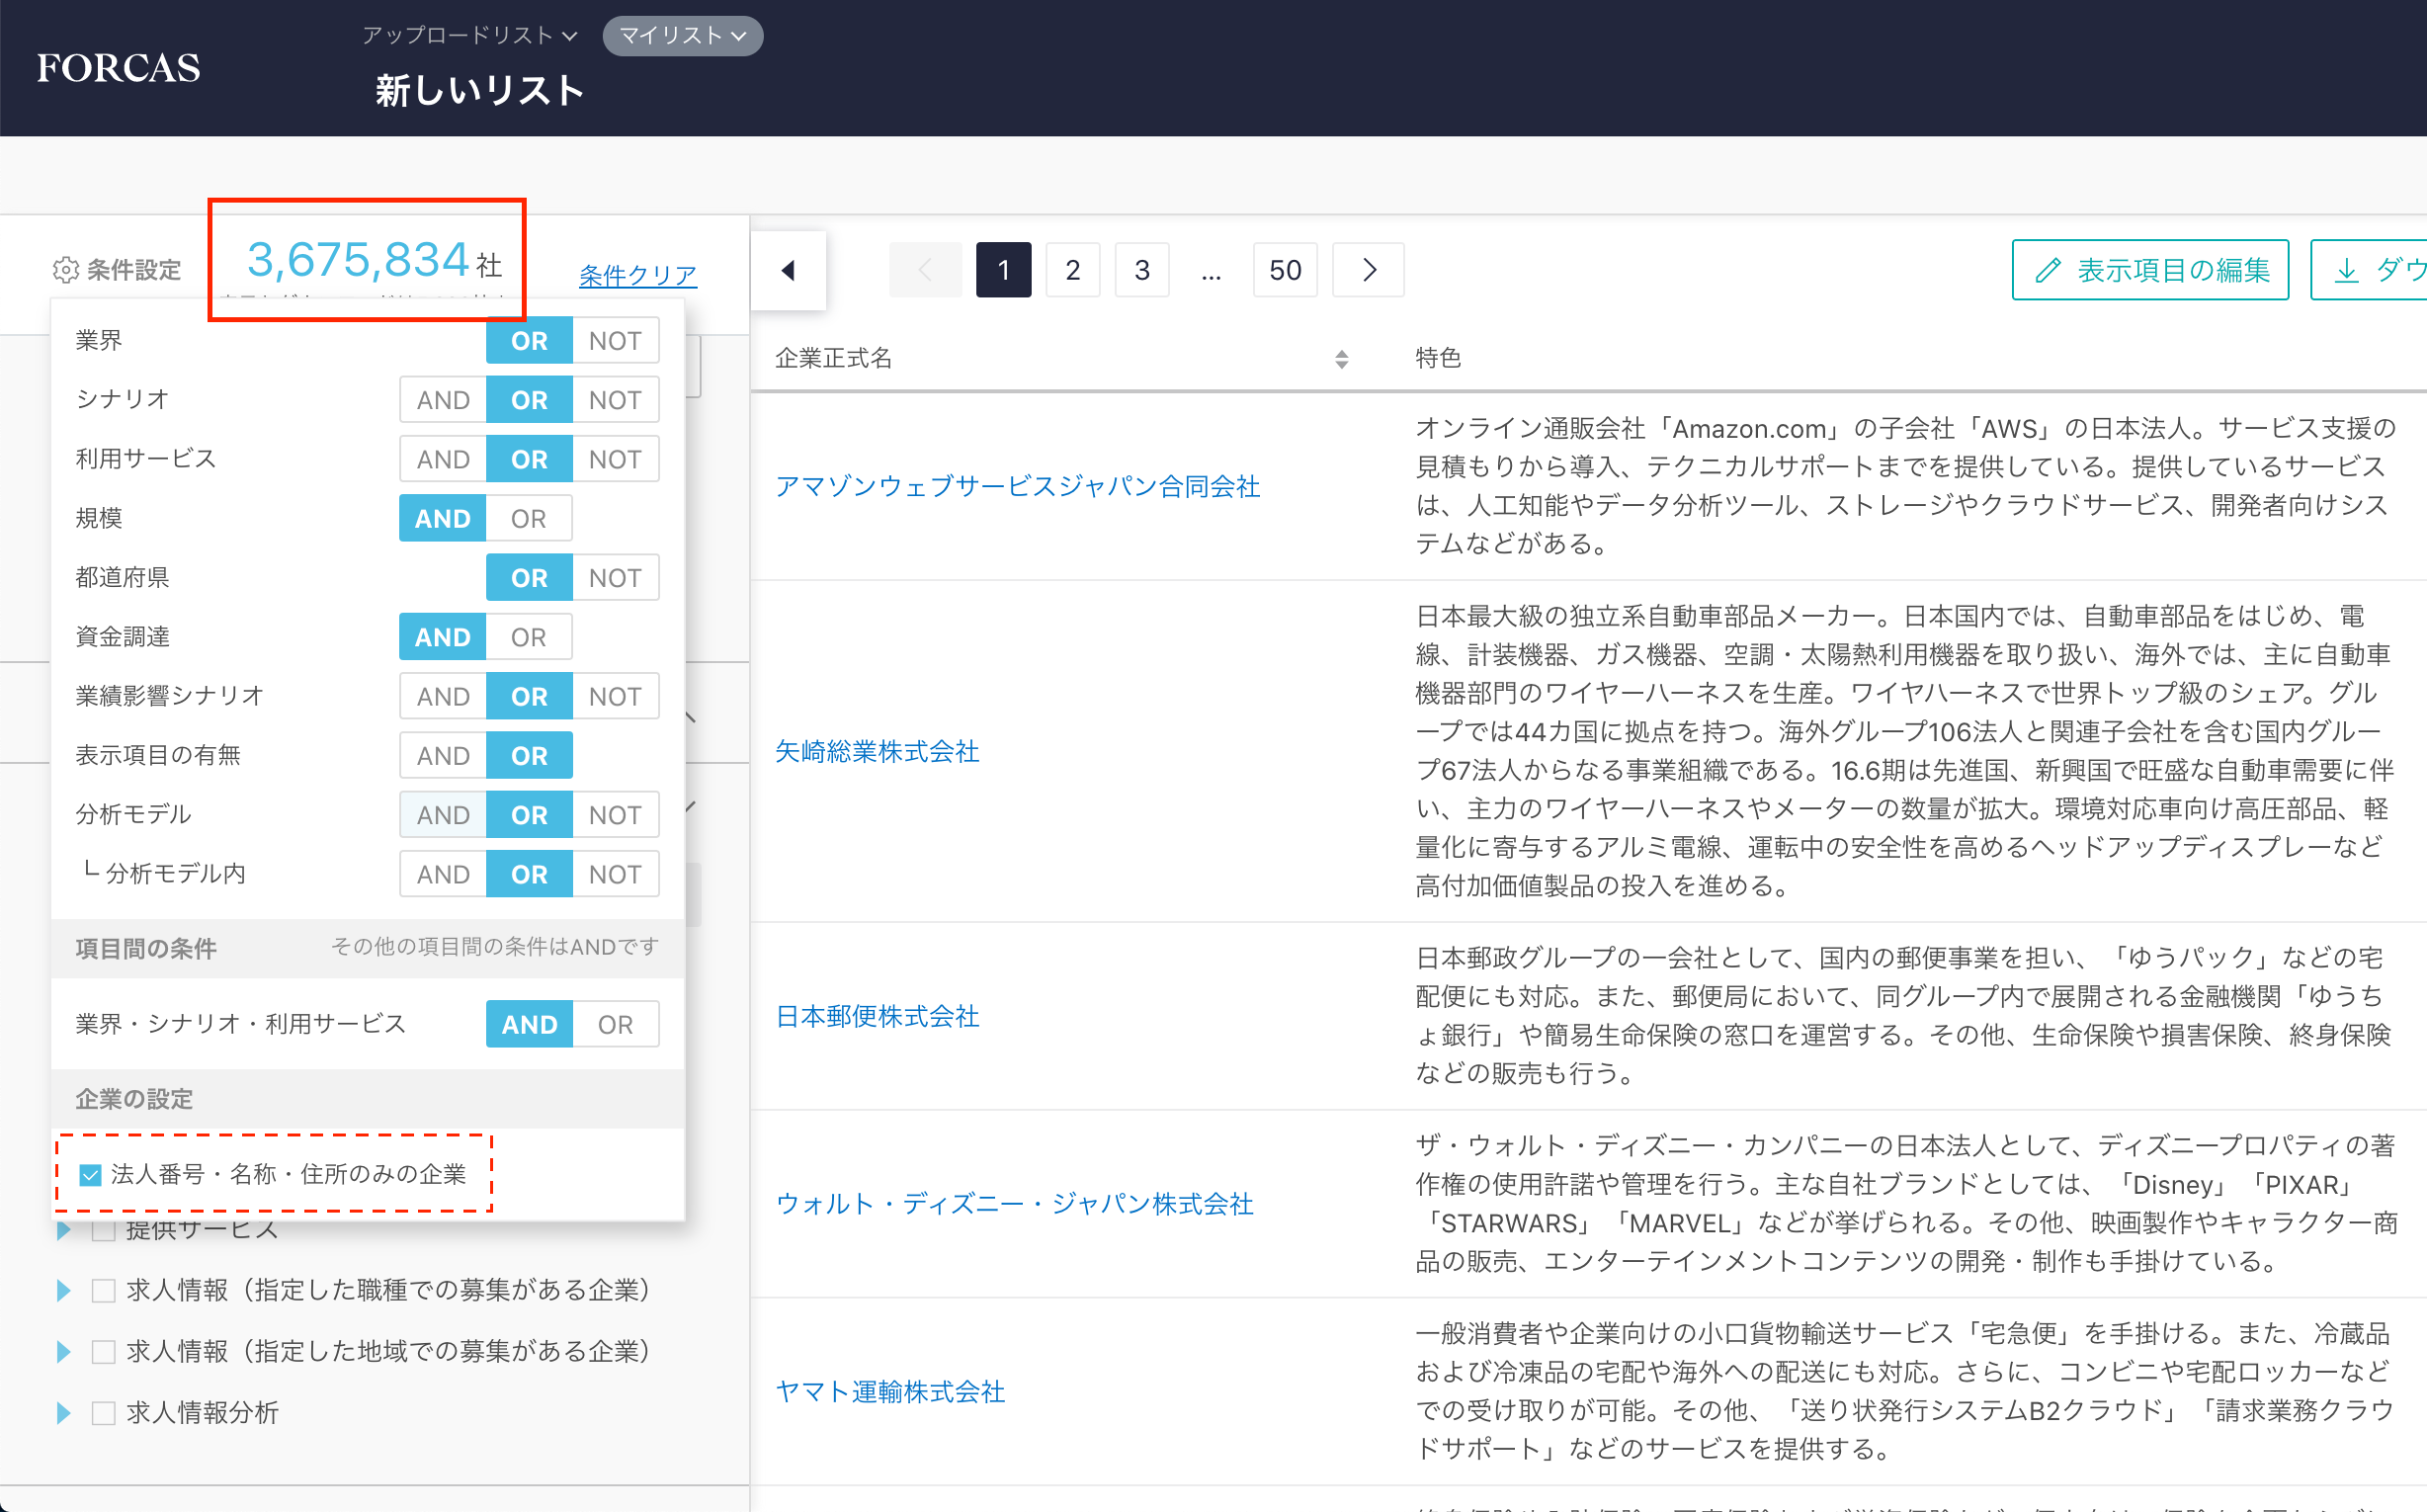Switch 業界・シナリオ・利用サービス to OR
The height and width of the screenshot is (1512, 2427).
(614, 1024)
